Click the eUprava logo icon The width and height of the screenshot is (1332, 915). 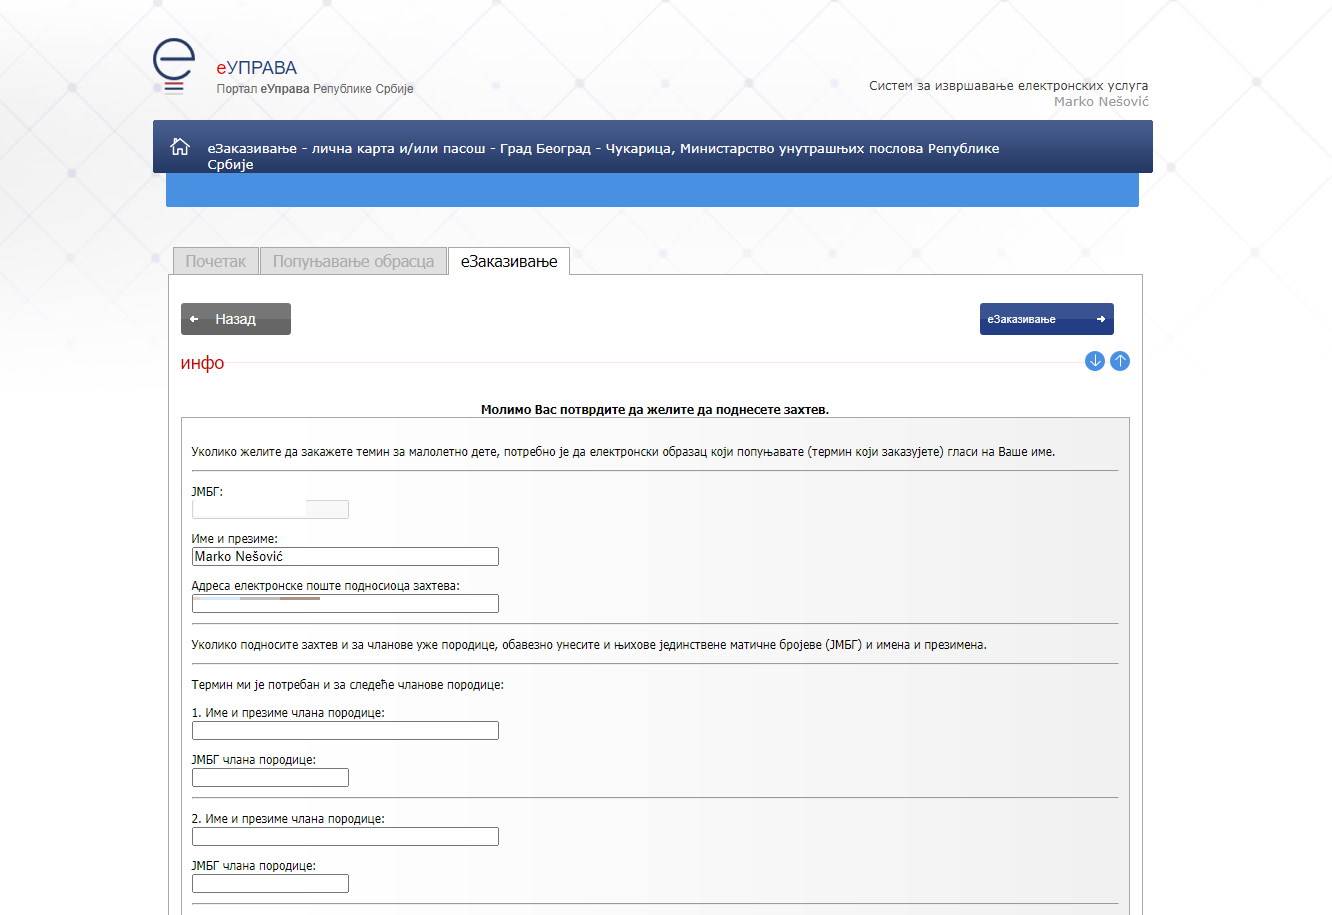[x=173, y=66]
